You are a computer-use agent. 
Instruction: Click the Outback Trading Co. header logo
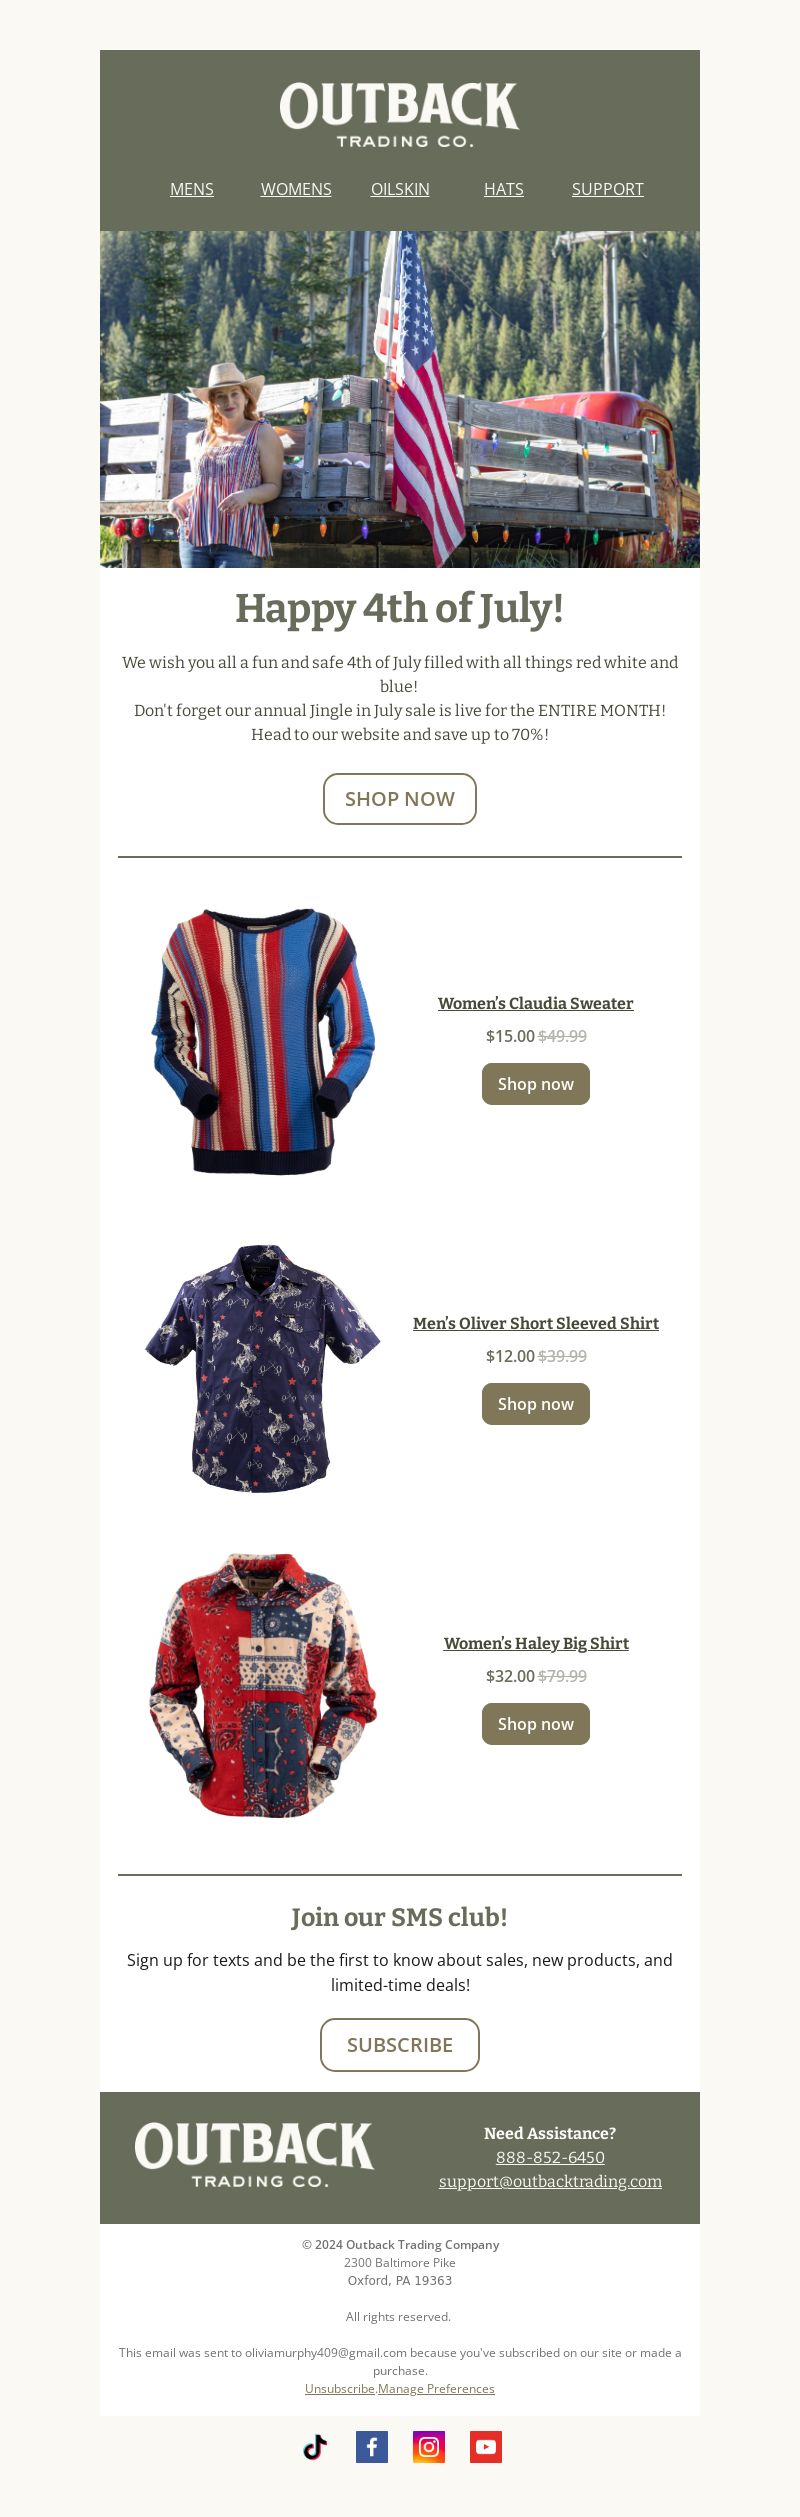[x=399, y=115]
